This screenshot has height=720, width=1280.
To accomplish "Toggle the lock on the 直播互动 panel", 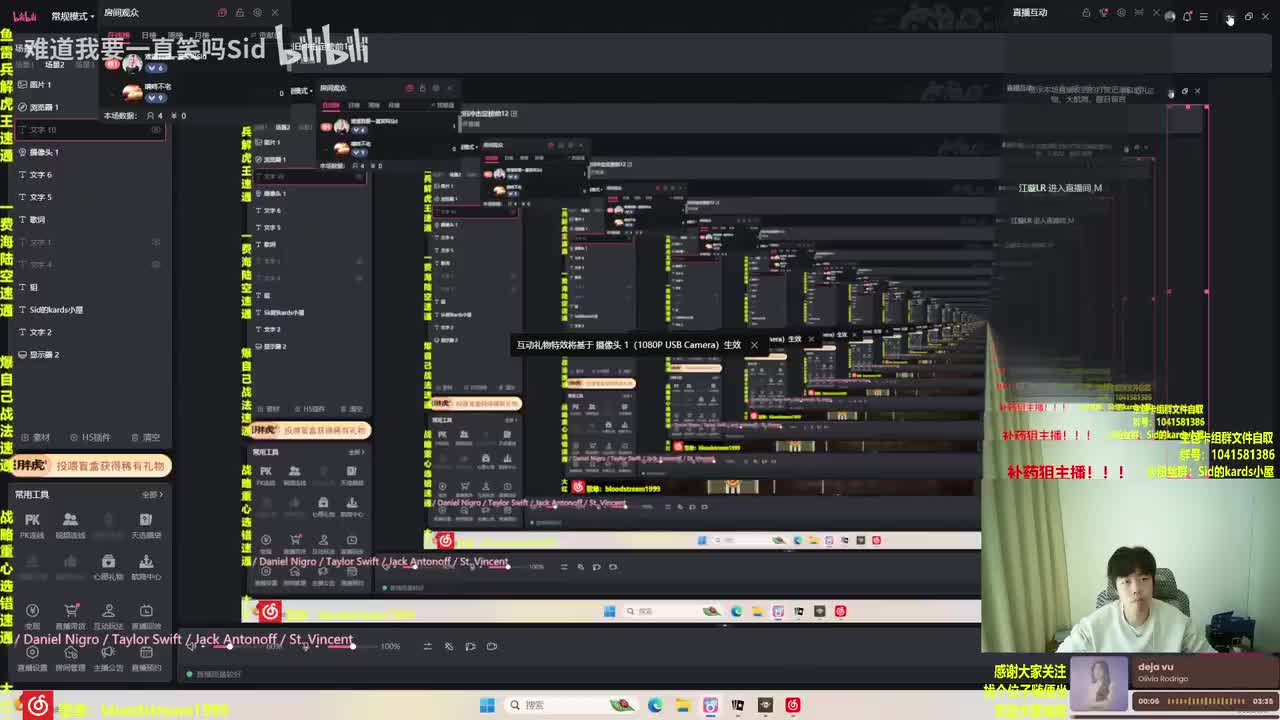I will (x=1086, y=13).
